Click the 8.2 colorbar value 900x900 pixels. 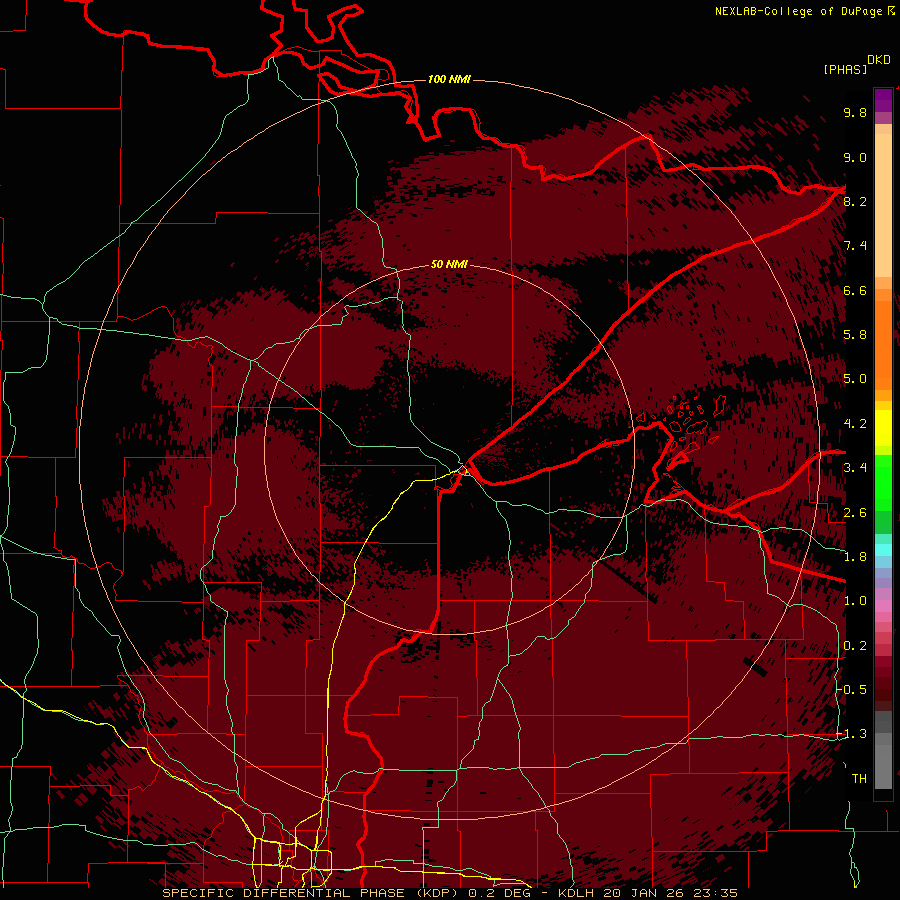855,201
